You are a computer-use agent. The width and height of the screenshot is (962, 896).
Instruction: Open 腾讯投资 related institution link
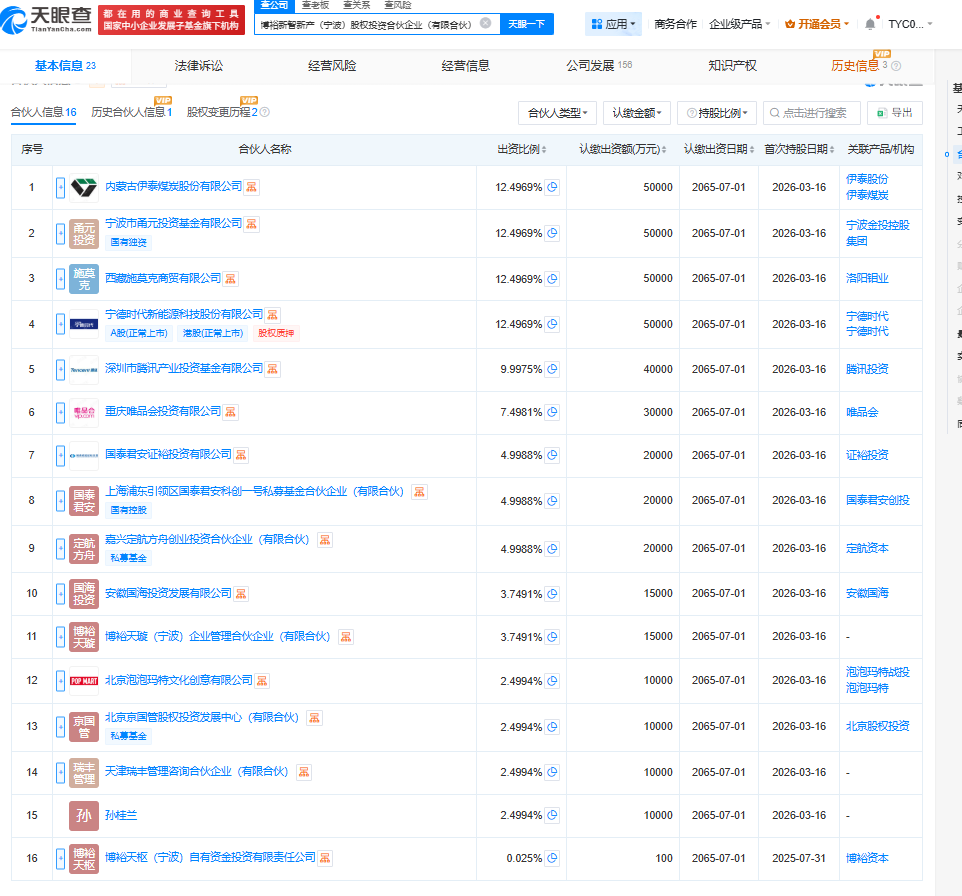867,369
